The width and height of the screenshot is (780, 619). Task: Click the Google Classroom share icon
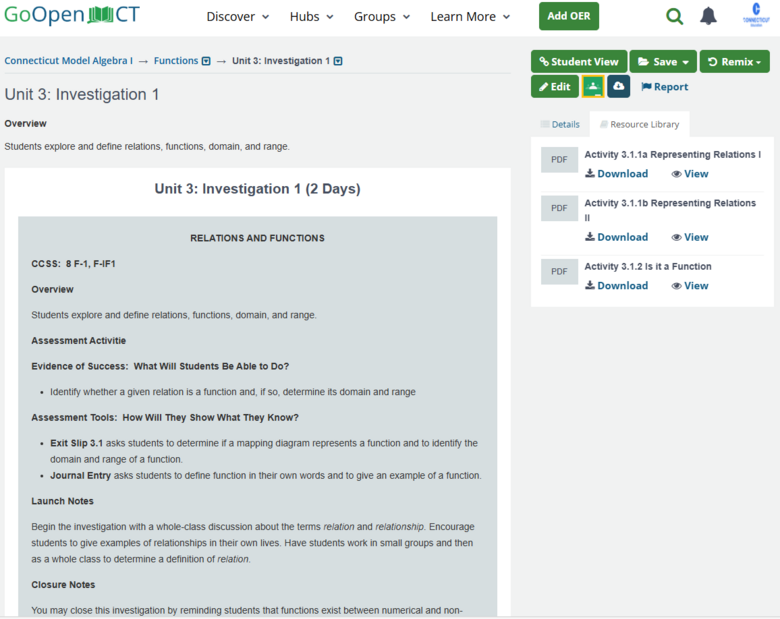click(593, 87)
